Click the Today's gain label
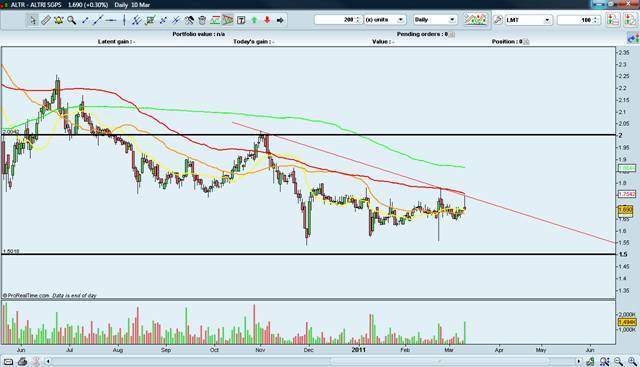The image size is (640, 367). [253, 42]
